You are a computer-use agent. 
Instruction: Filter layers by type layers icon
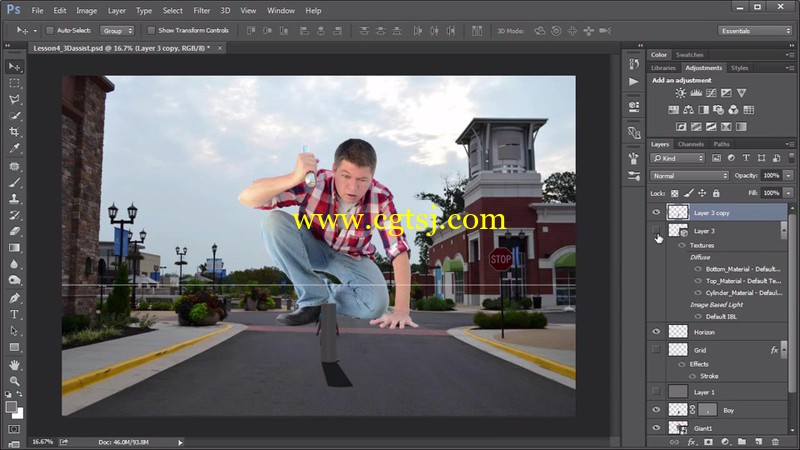tap(746, 158)
